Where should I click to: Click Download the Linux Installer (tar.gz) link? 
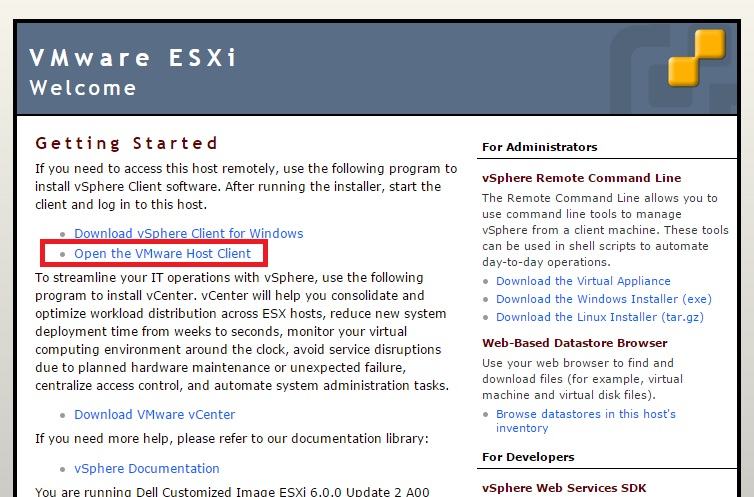(600, 317)
